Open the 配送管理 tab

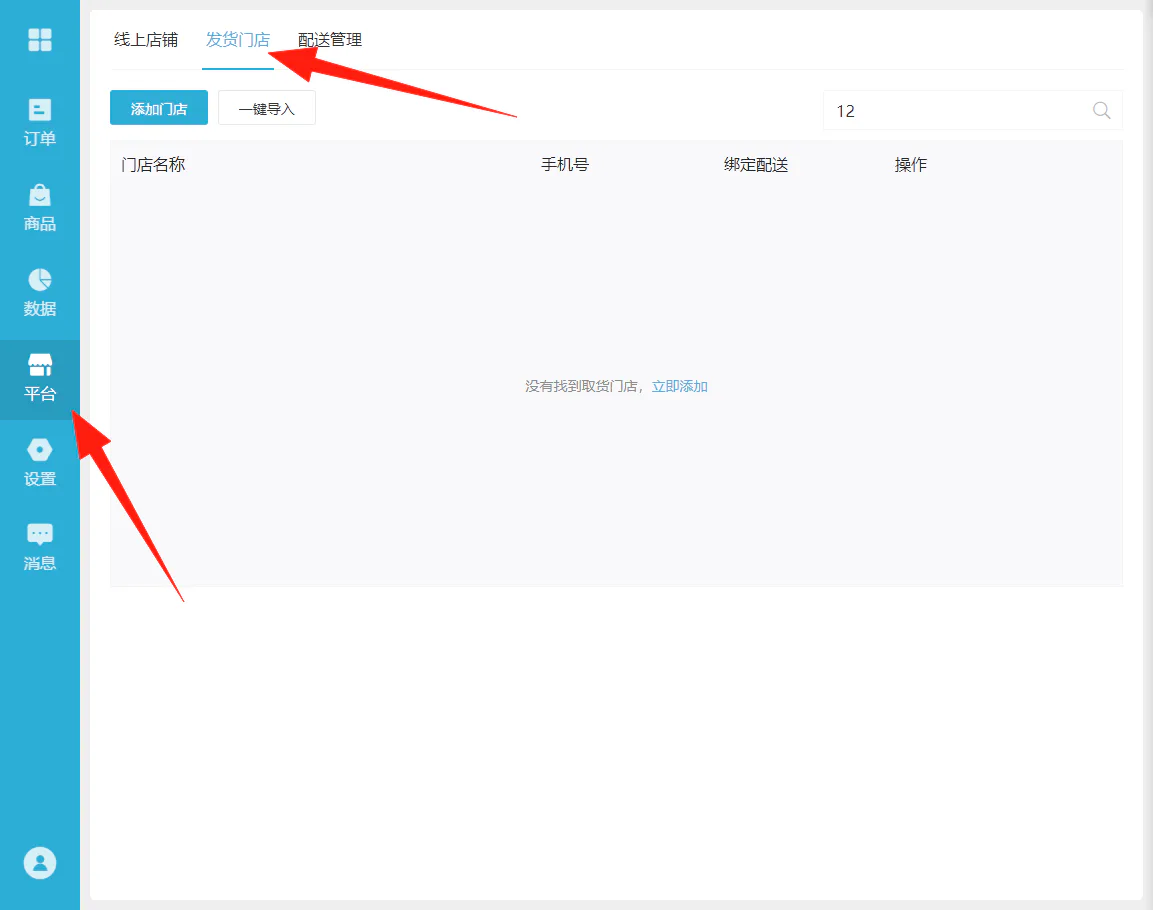[329, 40]
